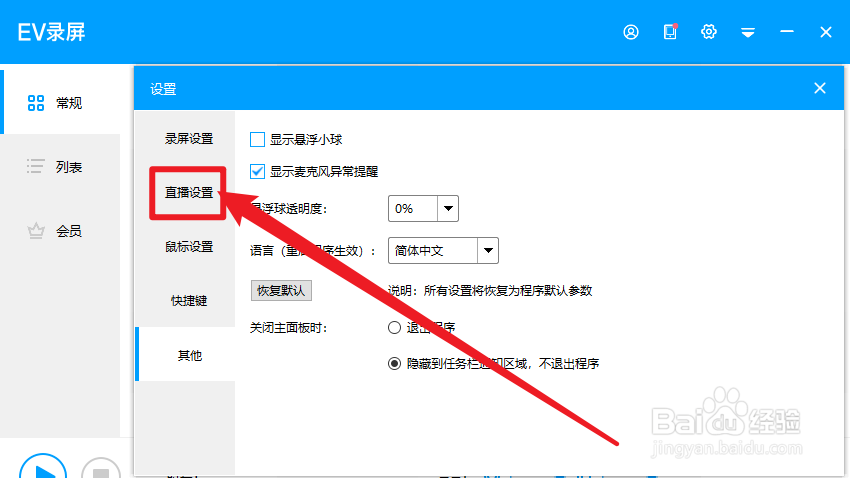Screen dimensions: 850x478
Task: Open the phone notification icon
Action: coord(671,32)
